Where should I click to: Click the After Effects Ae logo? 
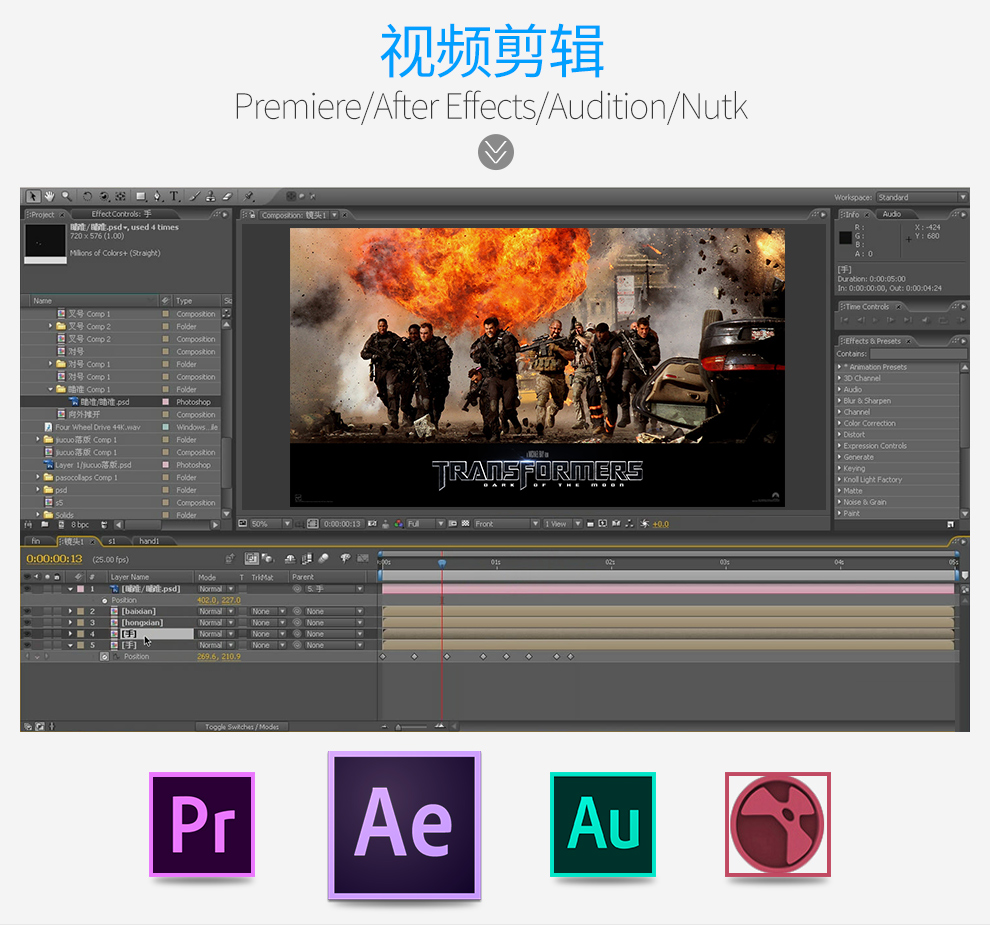pos(404,825)
